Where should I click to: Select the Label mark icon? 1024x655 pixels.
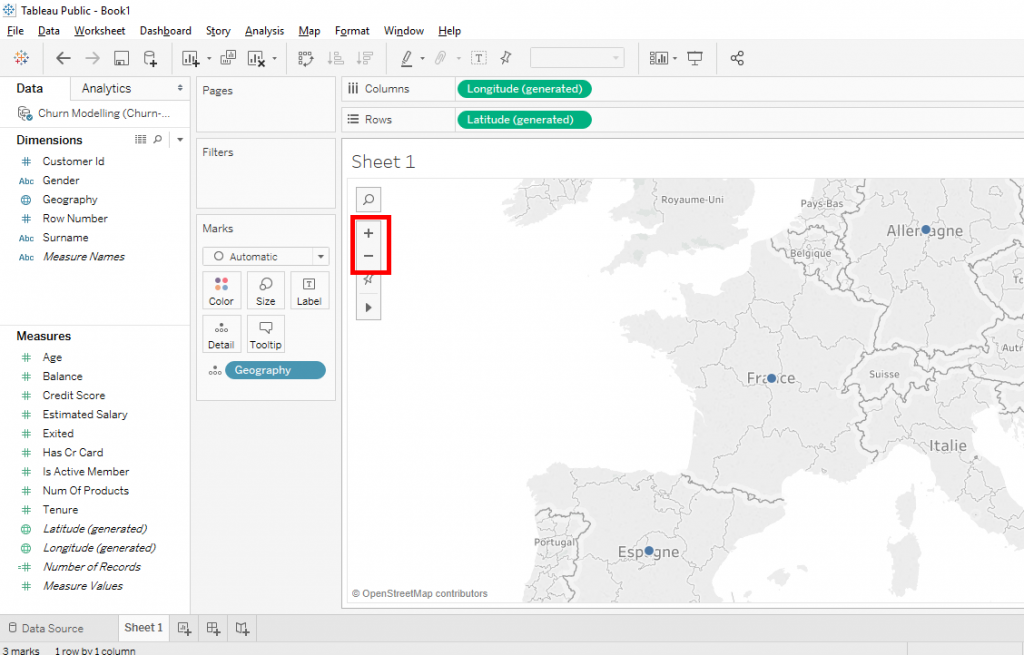[309, 290]
